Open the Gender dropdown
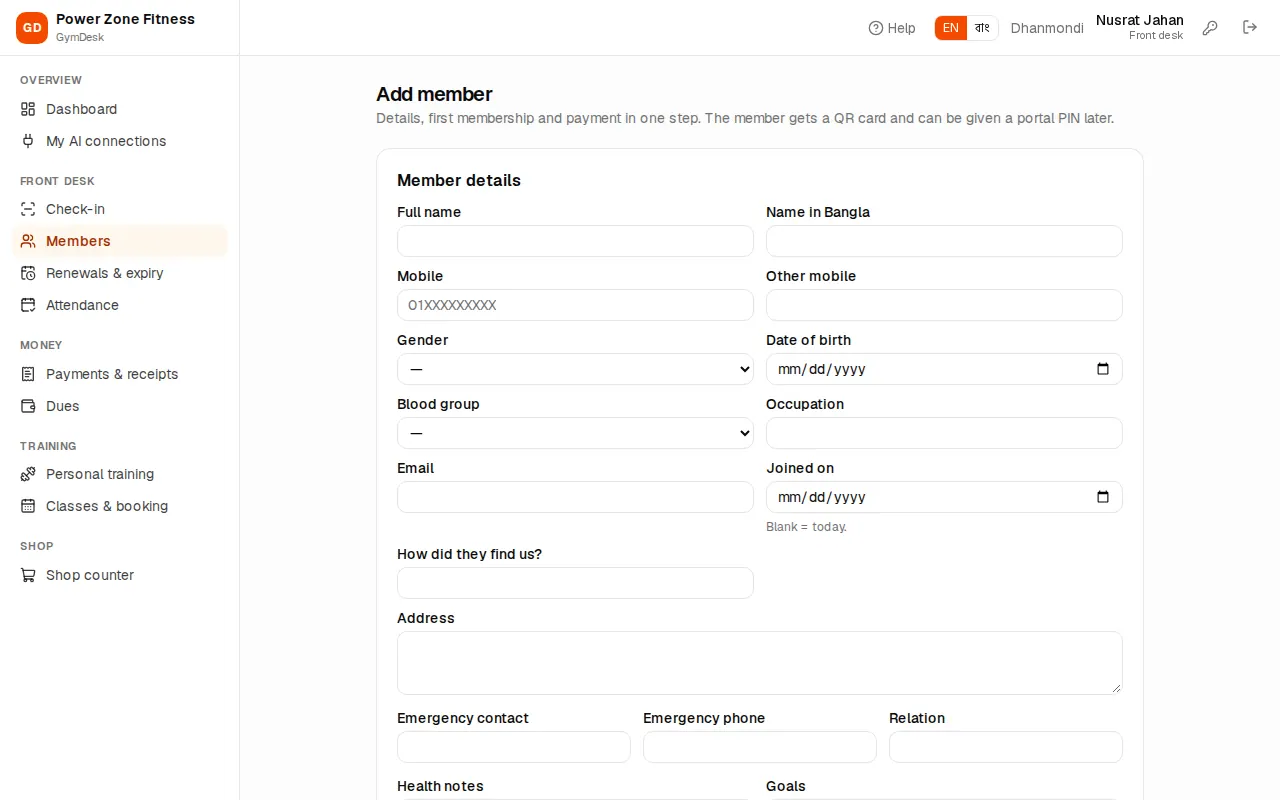Viewport: 1280px width, 800px height. [x=575, y=369]
